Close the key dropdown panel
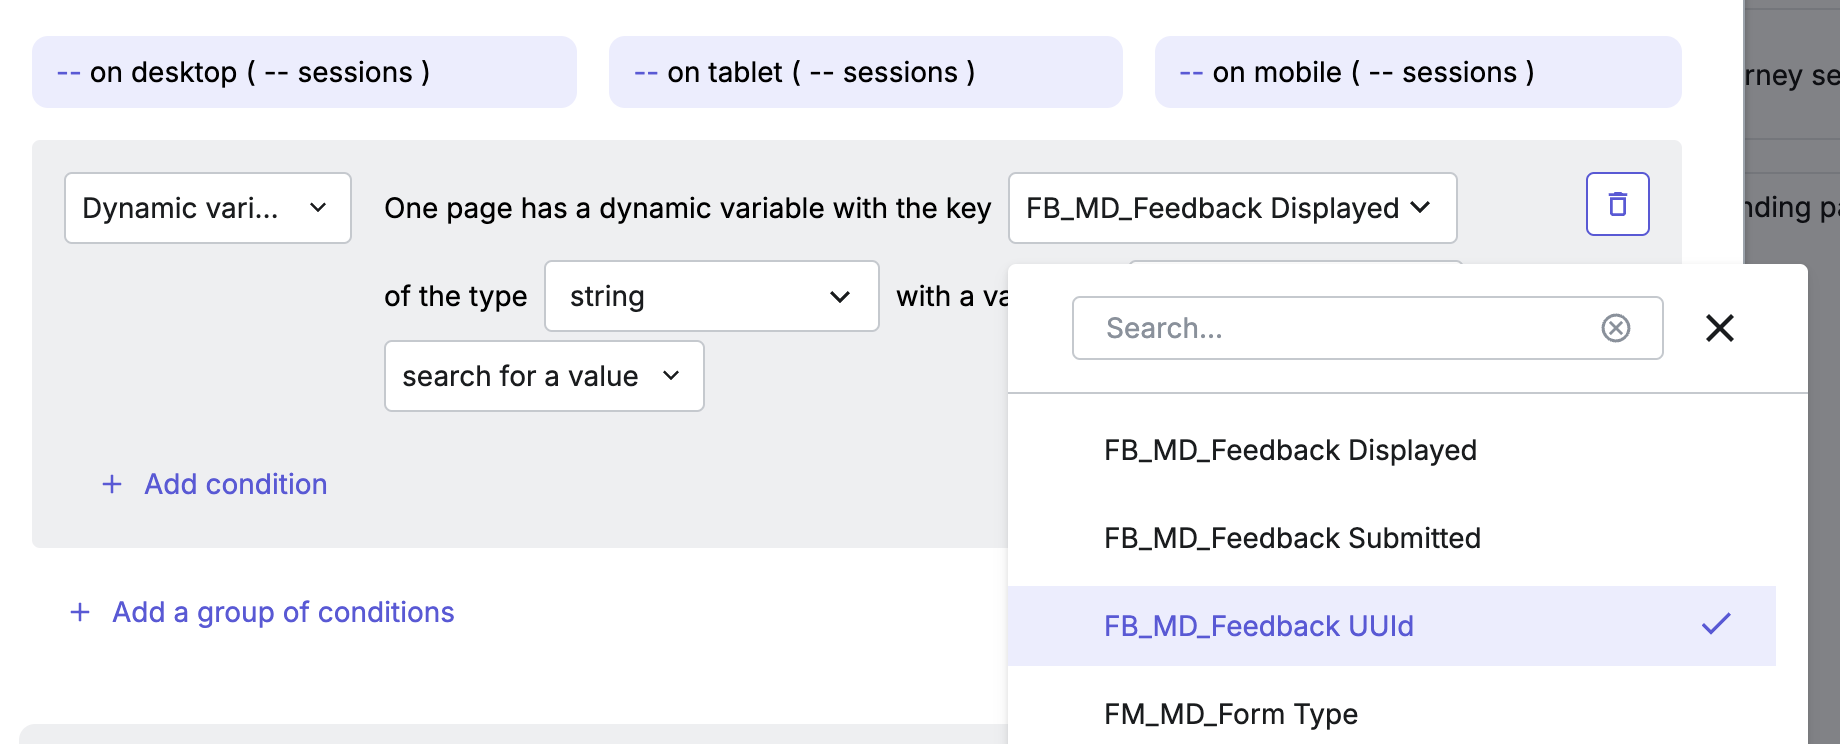 tap(1720, 328)
